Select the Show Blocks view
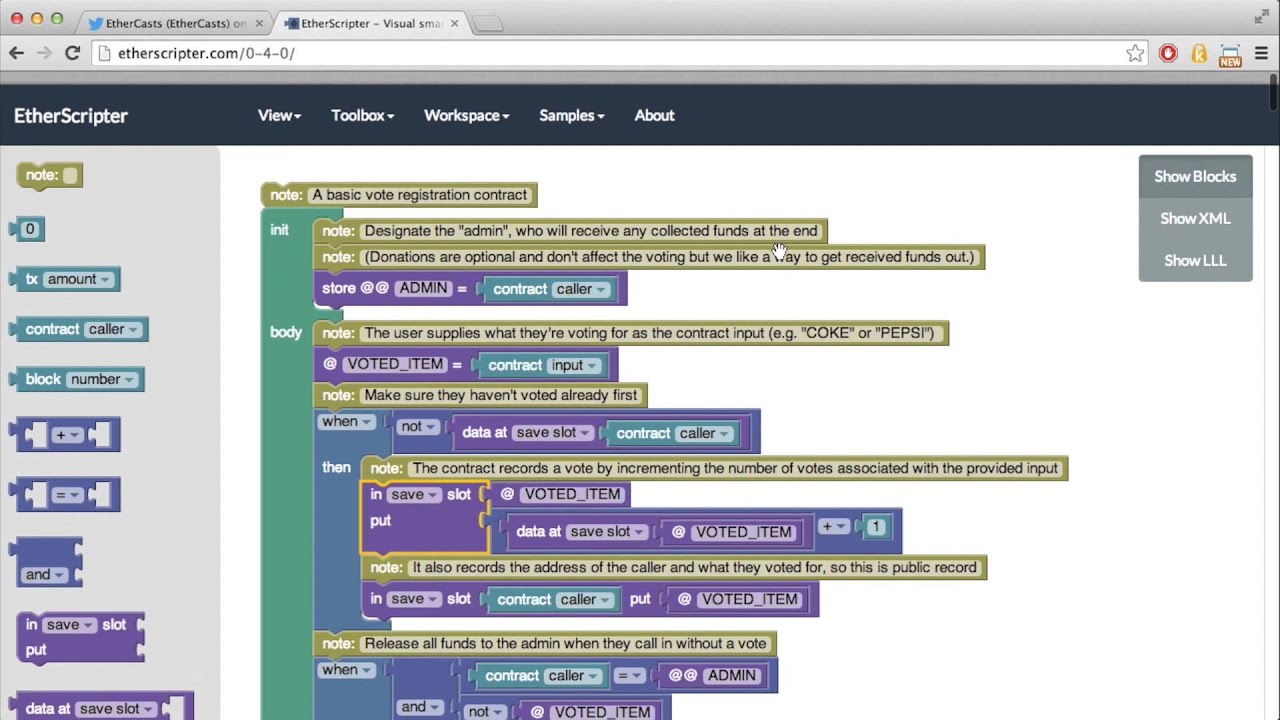The width and height of the screenshot is (1280, 720). (1195, 176)
